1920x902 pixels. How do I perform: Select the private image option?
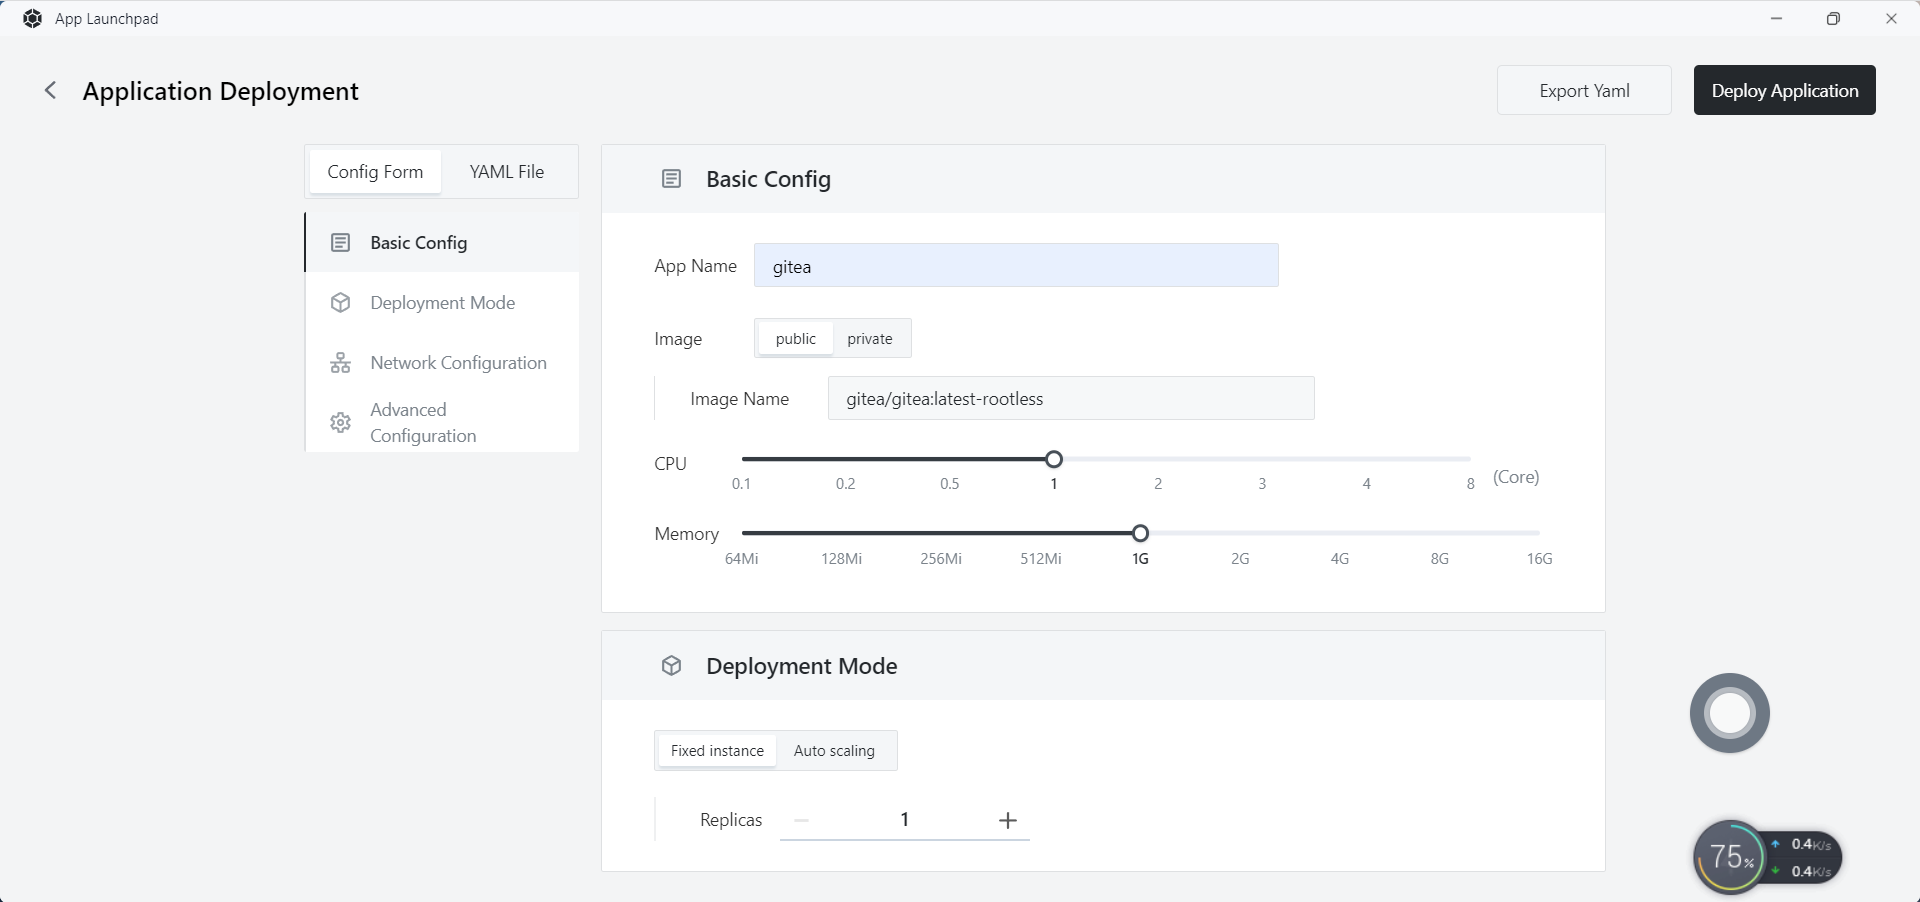[x=869, y=339]
